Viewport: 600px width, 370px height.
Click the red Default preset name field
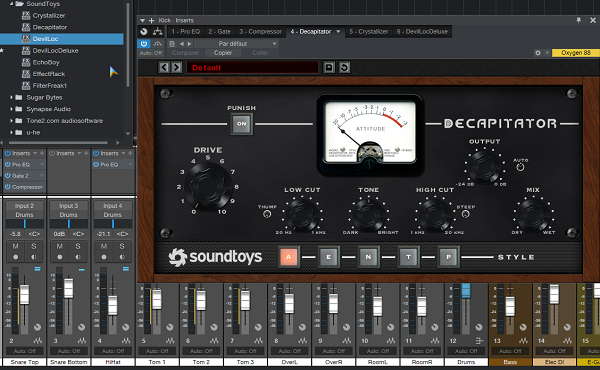tap(252, 68)
